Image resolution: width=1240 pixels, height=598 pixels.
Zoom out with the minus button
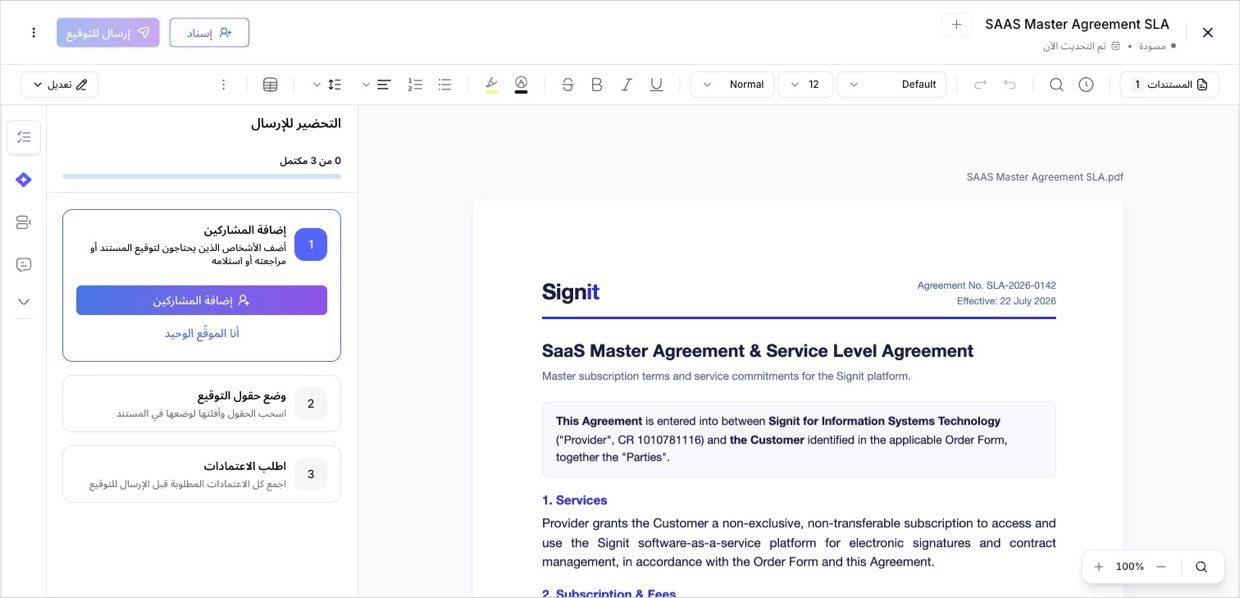(1161, 567)
